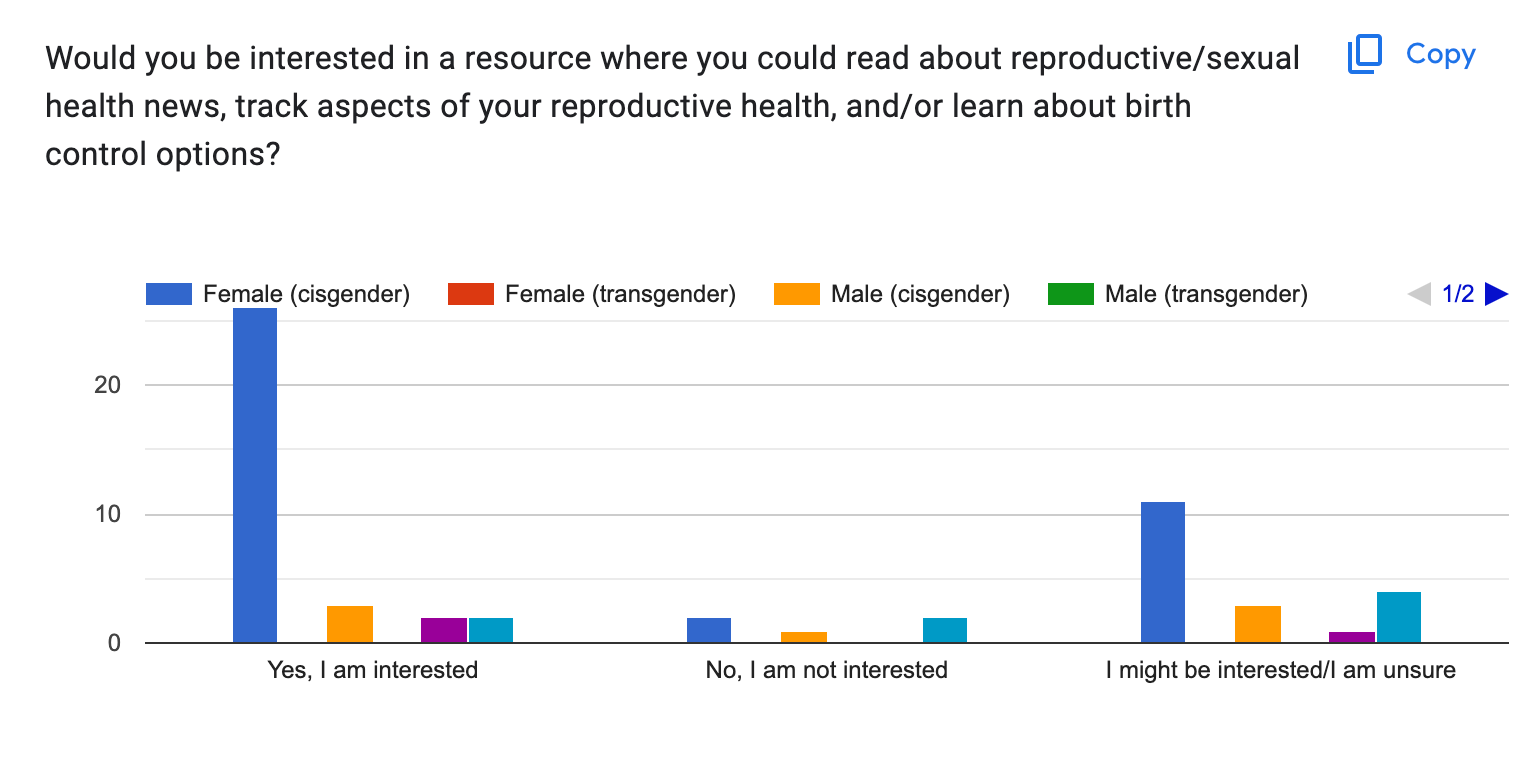Image resolution: width=1526 pixels, height=782 pixels.
Task: Go to next legend page arrow
Action: point(1497,294)
